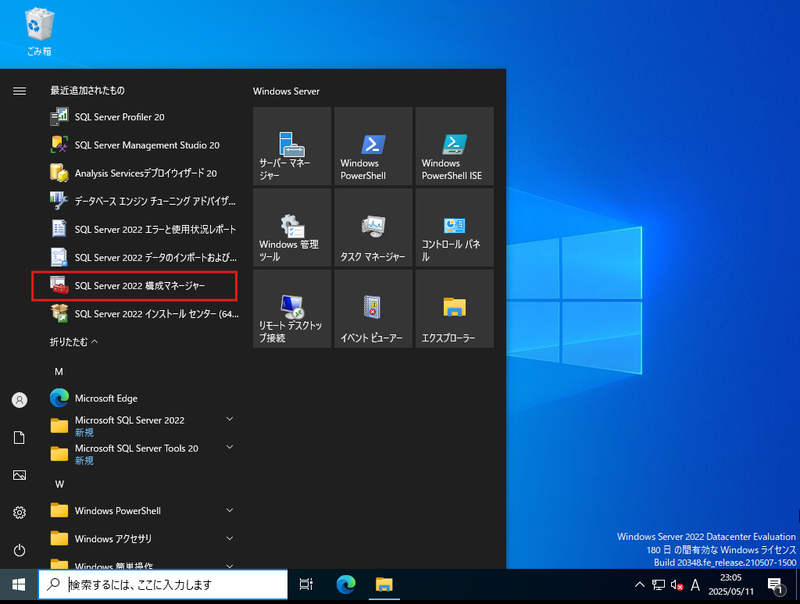The width and height of the screenshot is (800, 604).
Task: Open Task View on the taskbar
Action: 306,585
